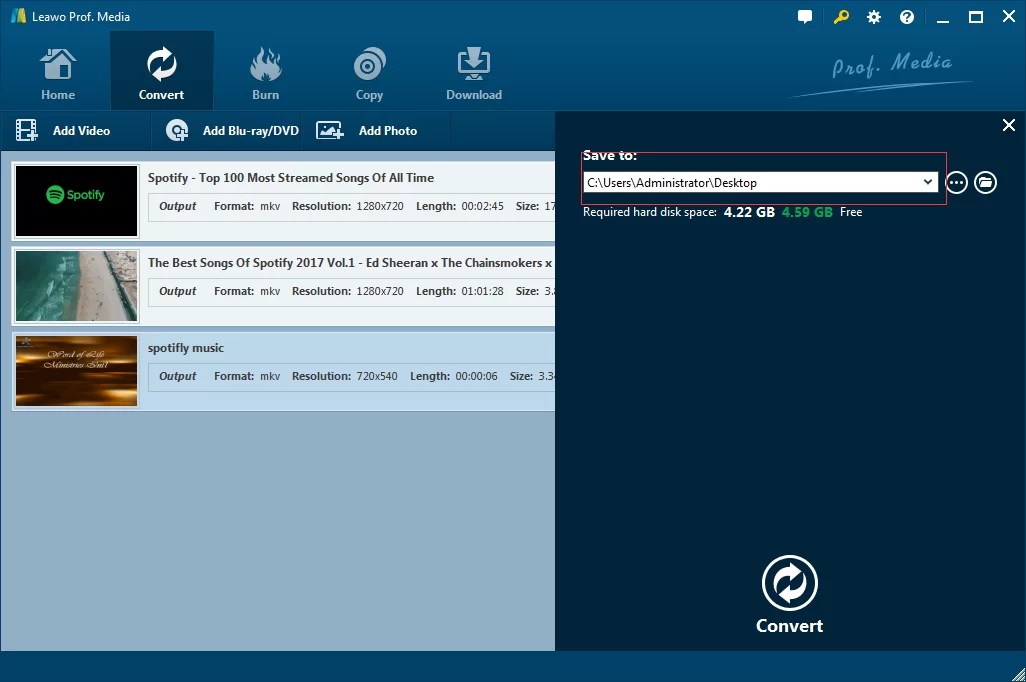Screen dimensions: 1026x682
Task: Start conversion with the big Convert button
Action: [789, 594]
